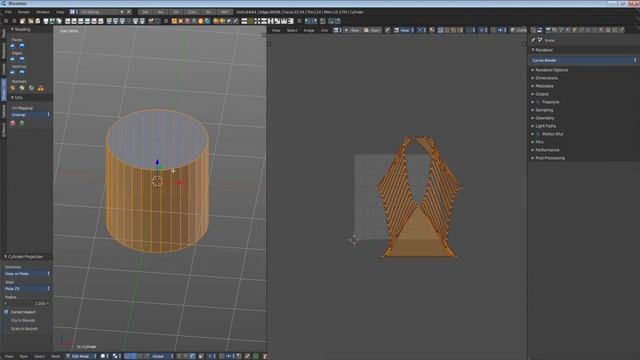This screenshot has height=360, width=640.
Task: Click the image browse icon in UV editor header
Action: (x=337, y=30)
